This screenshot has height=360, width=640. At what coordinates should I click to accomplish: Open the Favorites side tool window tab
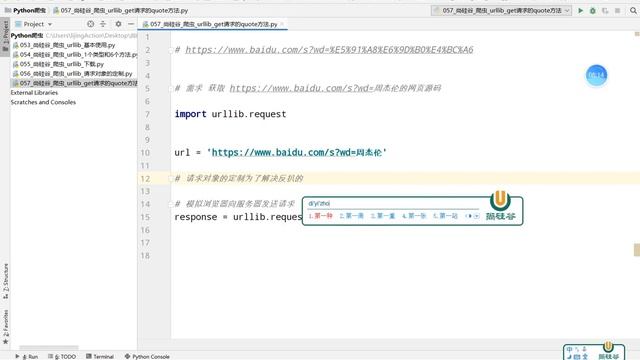click(5, 327)
